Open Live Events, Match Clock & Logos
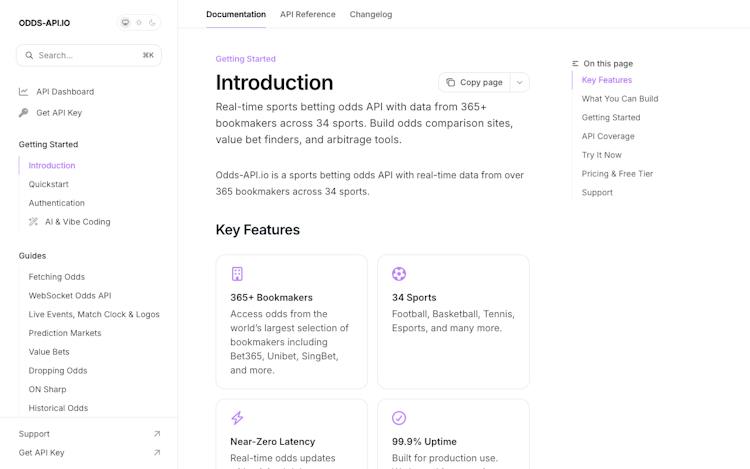 (94, 314)
